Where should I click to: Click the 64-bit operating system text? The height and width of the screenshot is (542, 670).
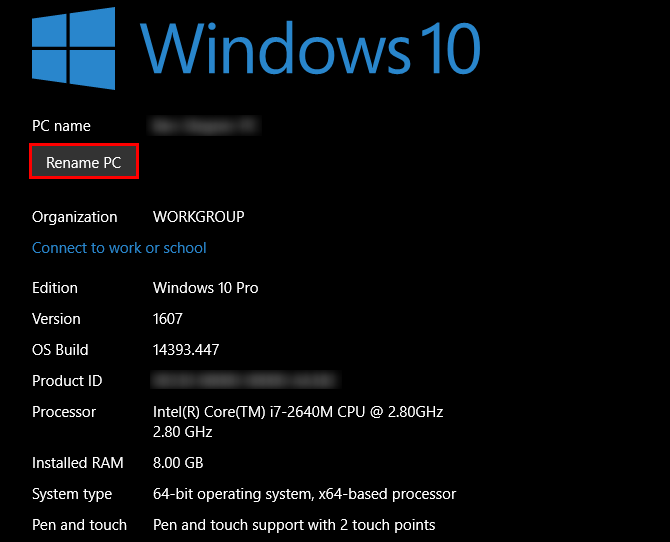pyautogui.click(x=304, y=494)
